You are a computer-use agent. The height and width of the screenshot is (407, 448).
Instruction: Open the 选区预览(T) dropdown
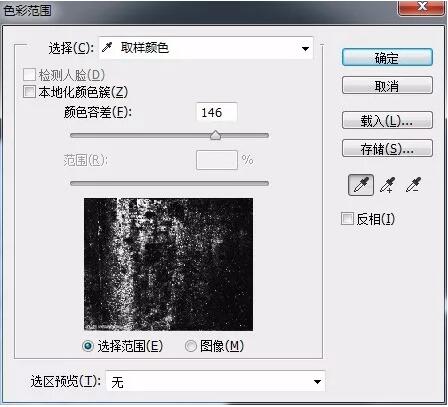tap(215, 381)
